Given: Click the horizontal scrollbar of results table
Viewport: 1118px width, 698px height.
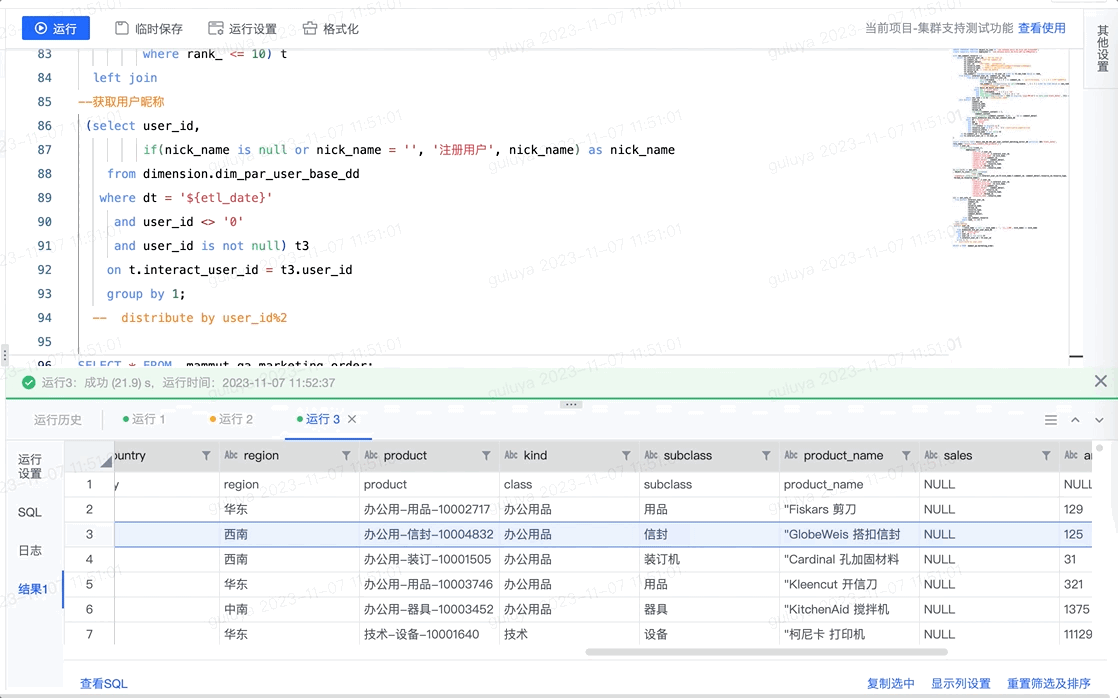Looking at the screenshot, I should 766,652.
